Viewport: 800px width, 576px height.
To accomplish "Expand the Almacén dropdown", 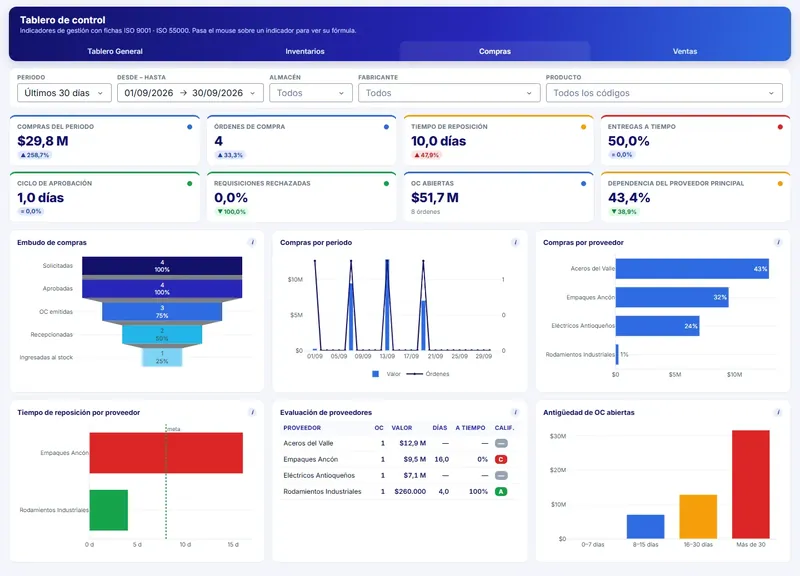I will (311, 93).
